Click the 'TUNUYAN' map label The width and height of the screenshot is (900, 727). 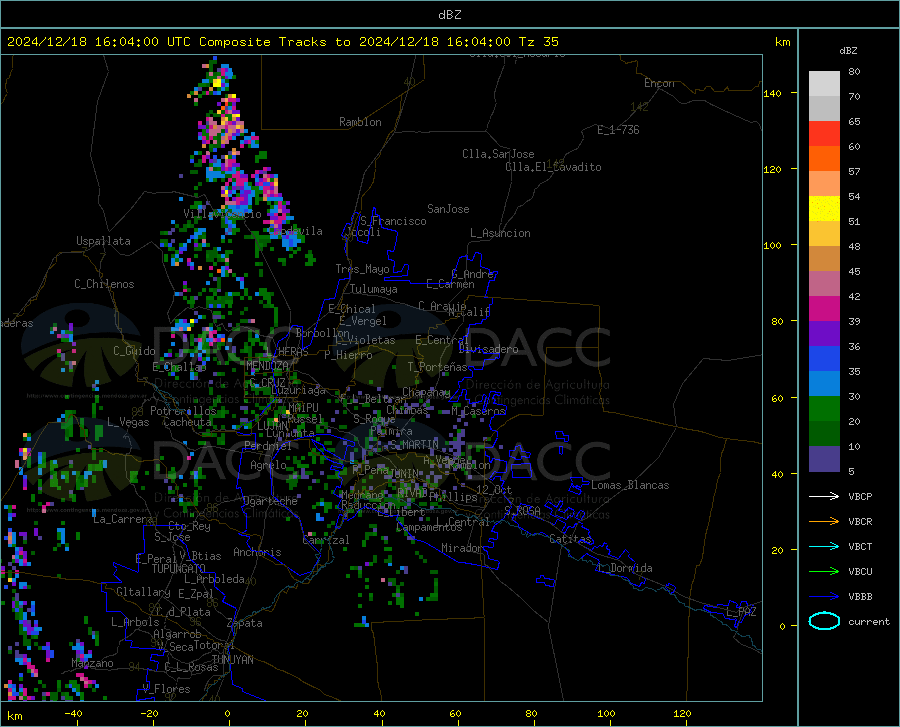click(x=232, y=659)
